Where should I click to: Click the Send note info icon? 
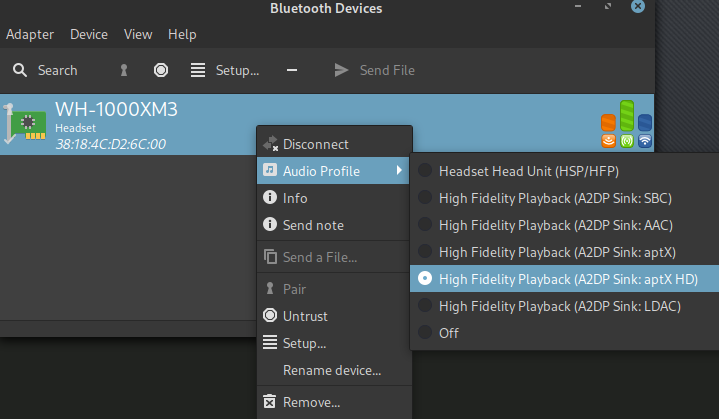click(270, 224)
